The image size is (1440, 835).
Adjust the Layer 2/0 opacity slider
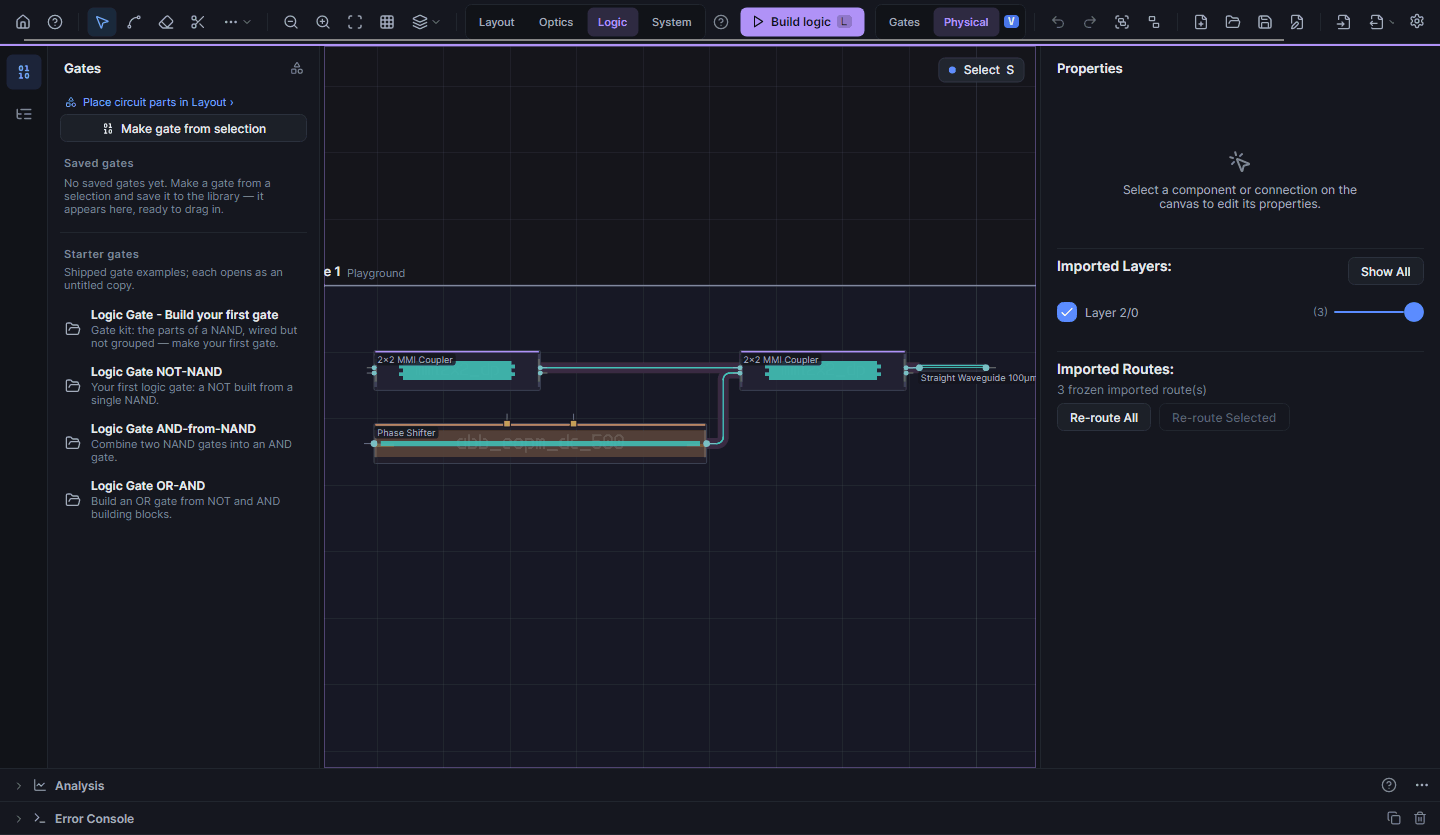(x=1378, y=312)
